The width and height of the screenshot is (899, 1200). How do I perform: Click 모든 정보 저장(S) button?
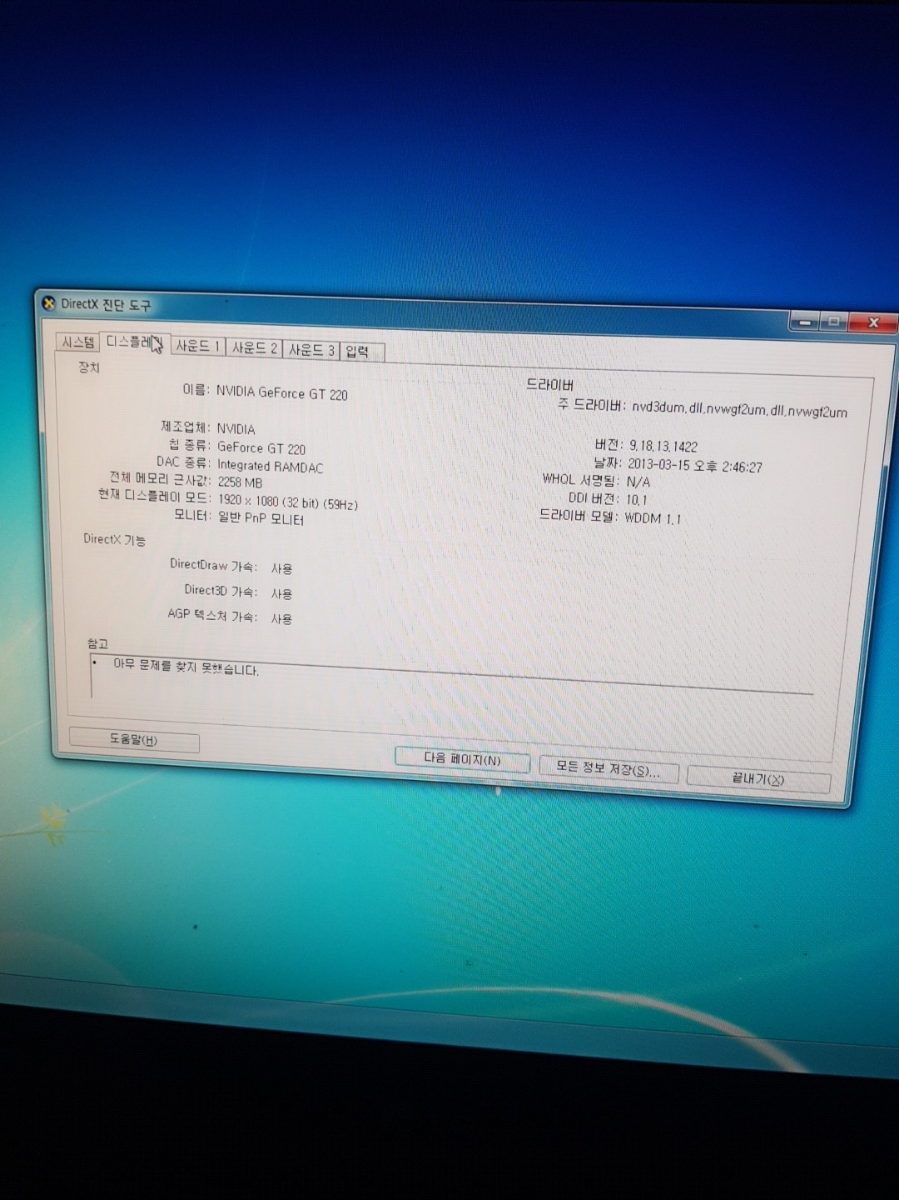[x=609, y=769]
